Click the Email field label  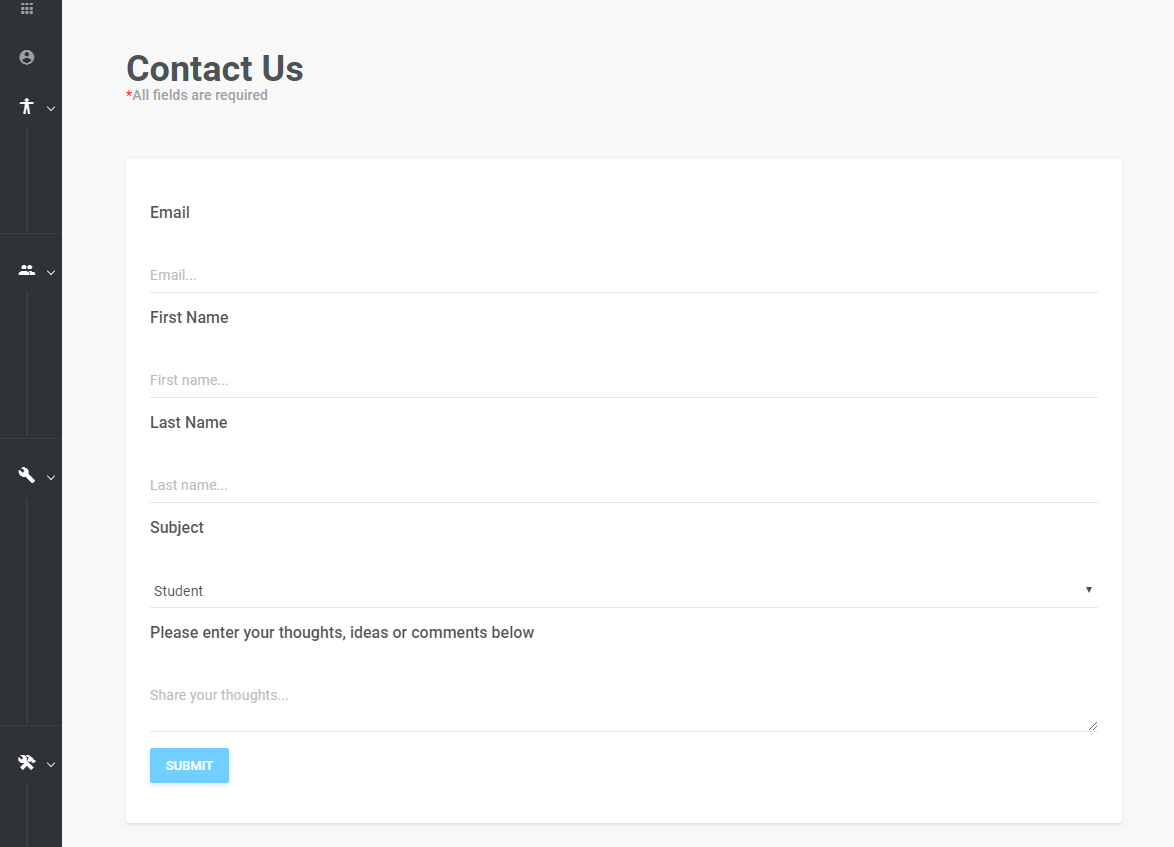pos(170,213)
